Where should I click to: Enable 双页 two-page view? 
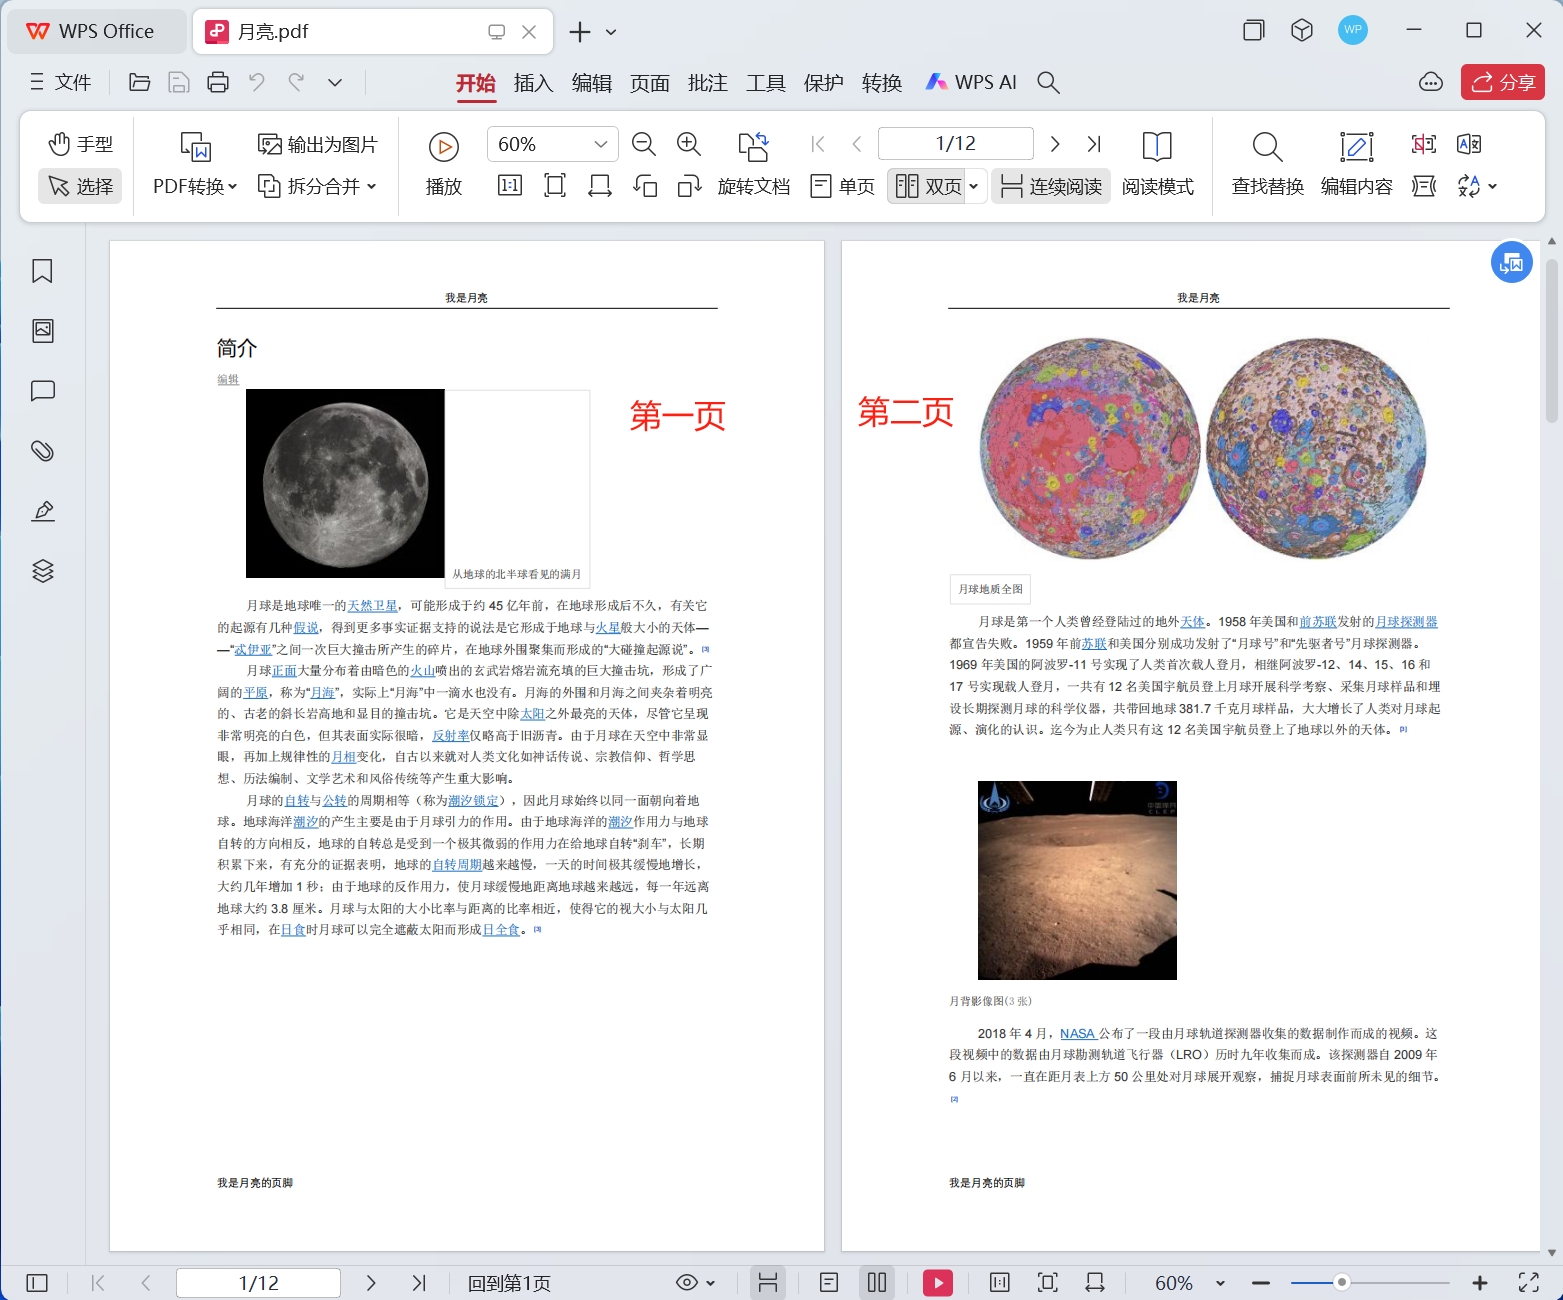(x=930, y=186)
